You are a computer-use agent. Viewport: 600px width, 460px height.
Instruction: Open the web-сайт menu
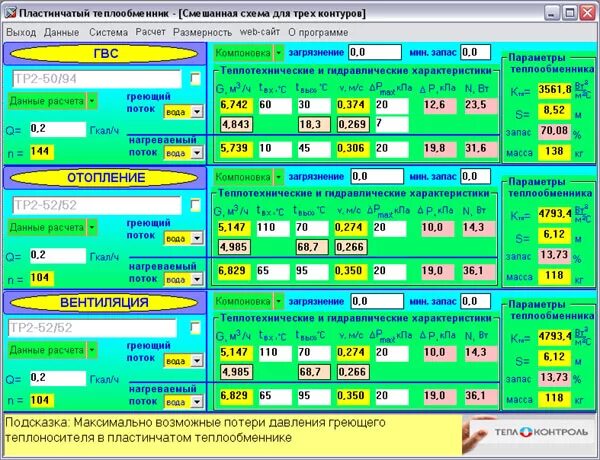click(x=260, y=32)
